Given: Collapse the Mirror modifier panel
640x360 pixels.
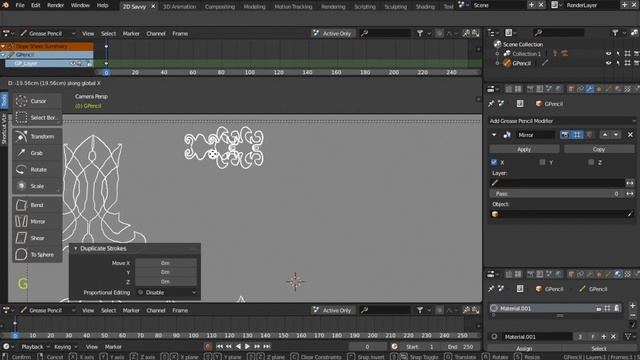Looking at the screenshot, I should [494, 135].
